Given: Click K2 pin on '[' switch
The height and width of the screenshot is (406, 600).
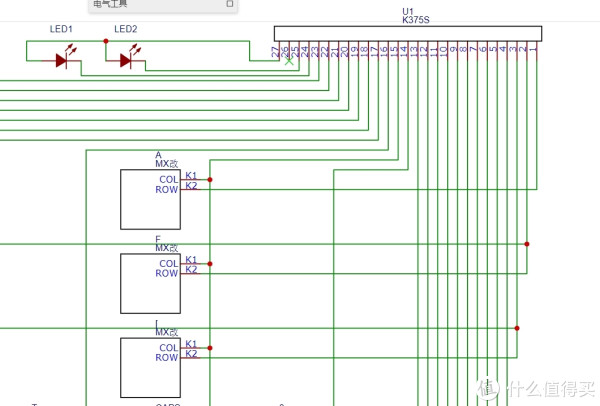Looking at the screenshot, I should point(191,354).
